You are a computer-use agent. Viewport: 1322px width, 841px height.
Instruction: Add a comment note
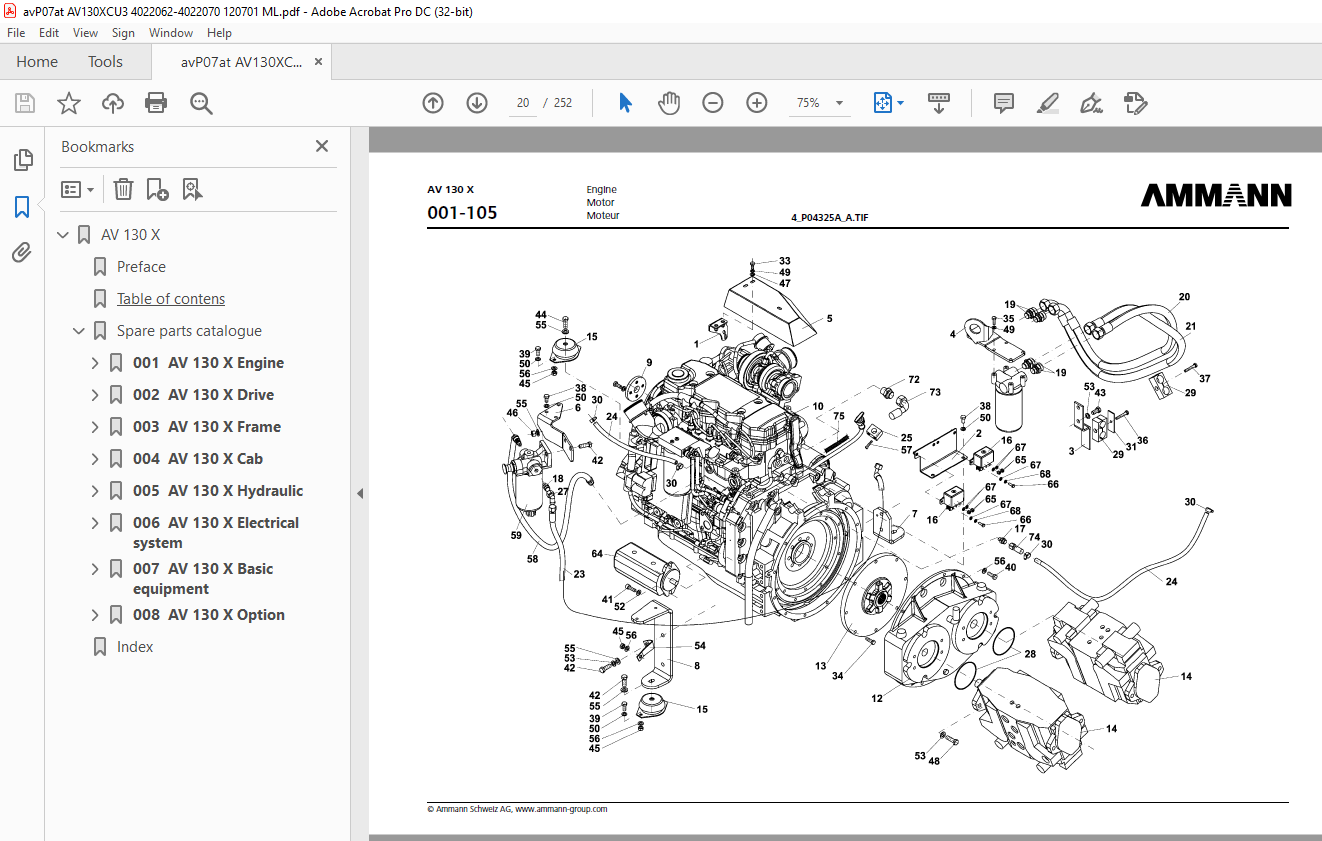point(1004,103)
